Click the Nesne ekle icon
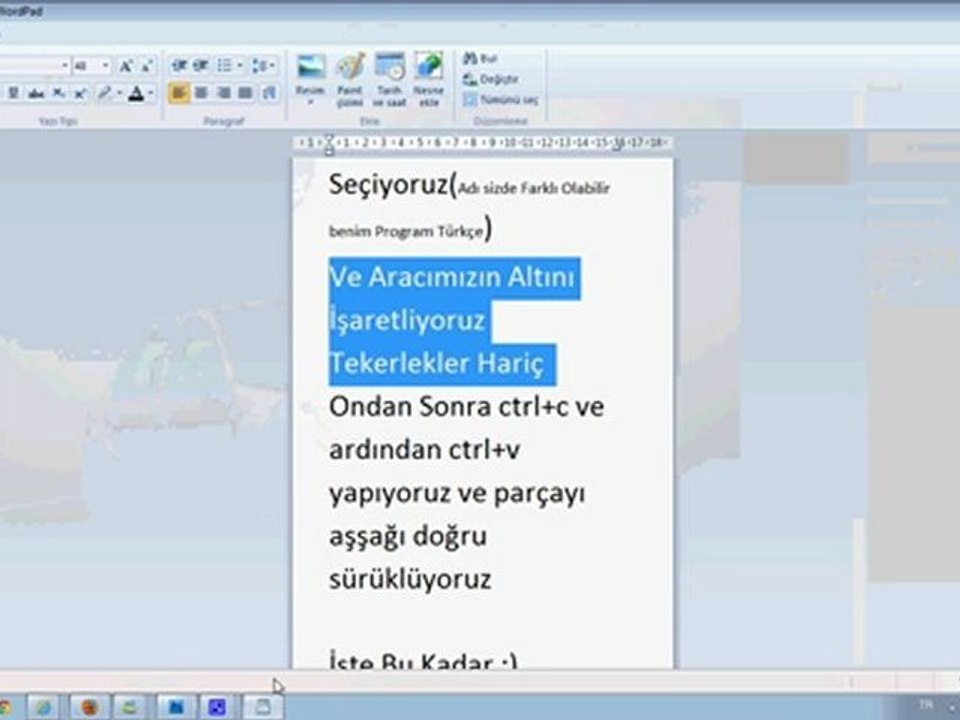Screen dimensions: 960x720 pos(429,80)
